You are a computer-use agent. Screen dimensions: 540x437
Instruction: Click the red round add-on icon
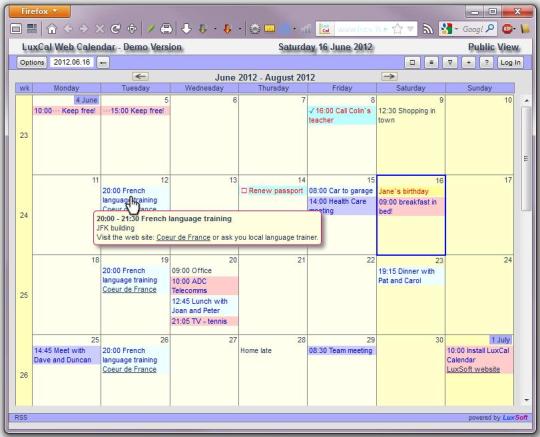pyautogui.click(x=507, y=29)
